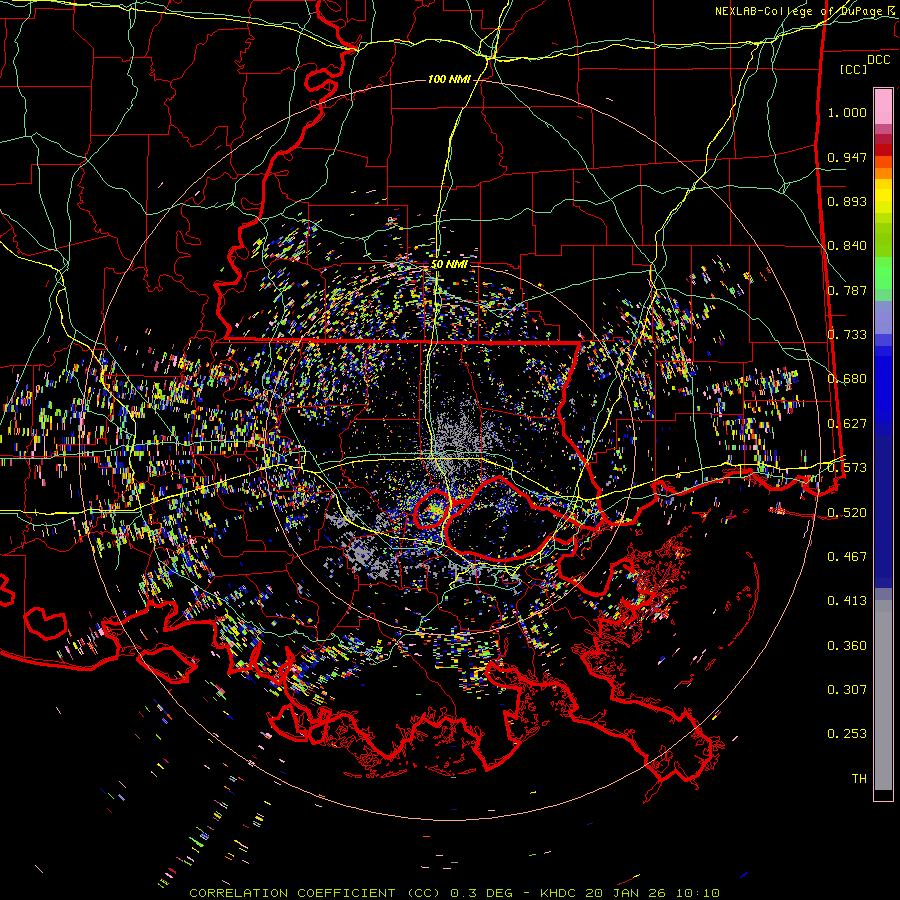Click the 0.413 scale label

pos(847,601)
